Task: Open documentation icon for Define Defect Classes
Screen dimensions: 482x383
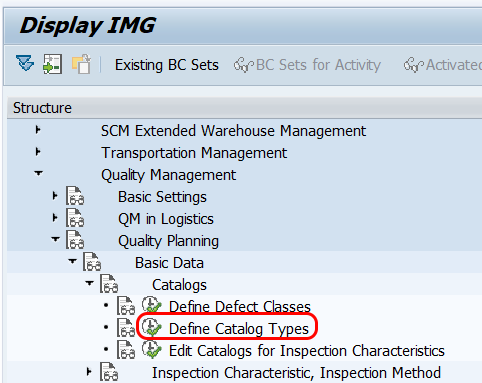Action: pos(126,306)
